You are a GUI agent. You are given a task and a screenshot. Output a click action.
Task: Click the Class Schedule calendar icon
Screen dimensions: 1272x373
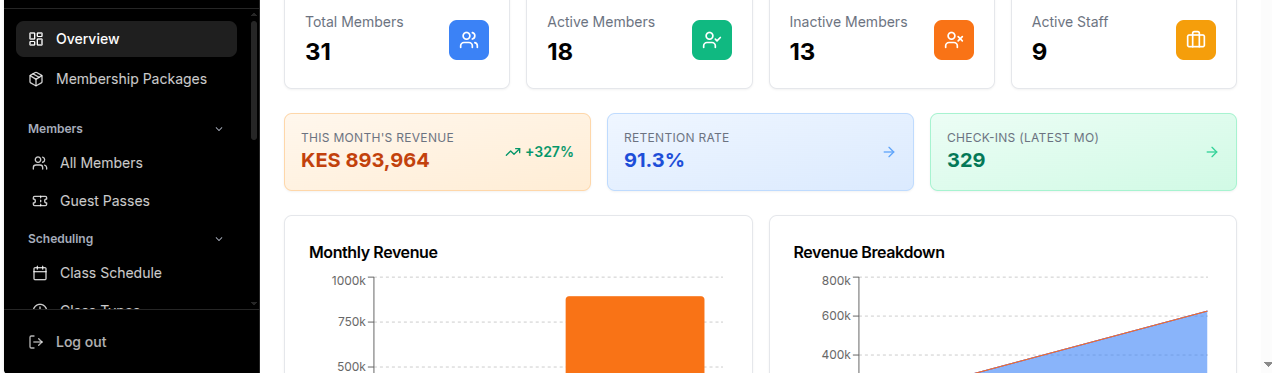click(40, 273)
